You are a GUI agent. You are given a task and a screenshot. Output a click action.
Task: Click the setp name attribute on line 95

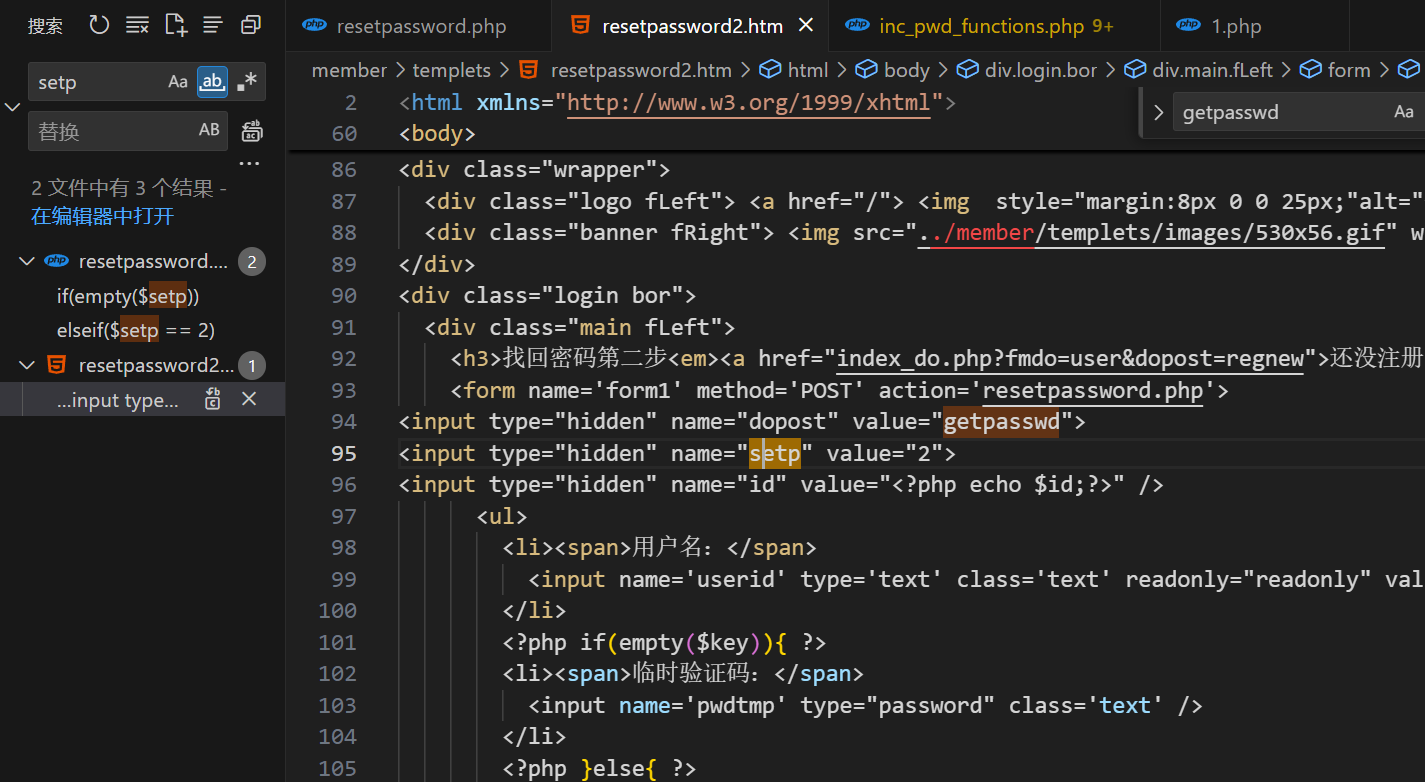(x=775, y=454)
